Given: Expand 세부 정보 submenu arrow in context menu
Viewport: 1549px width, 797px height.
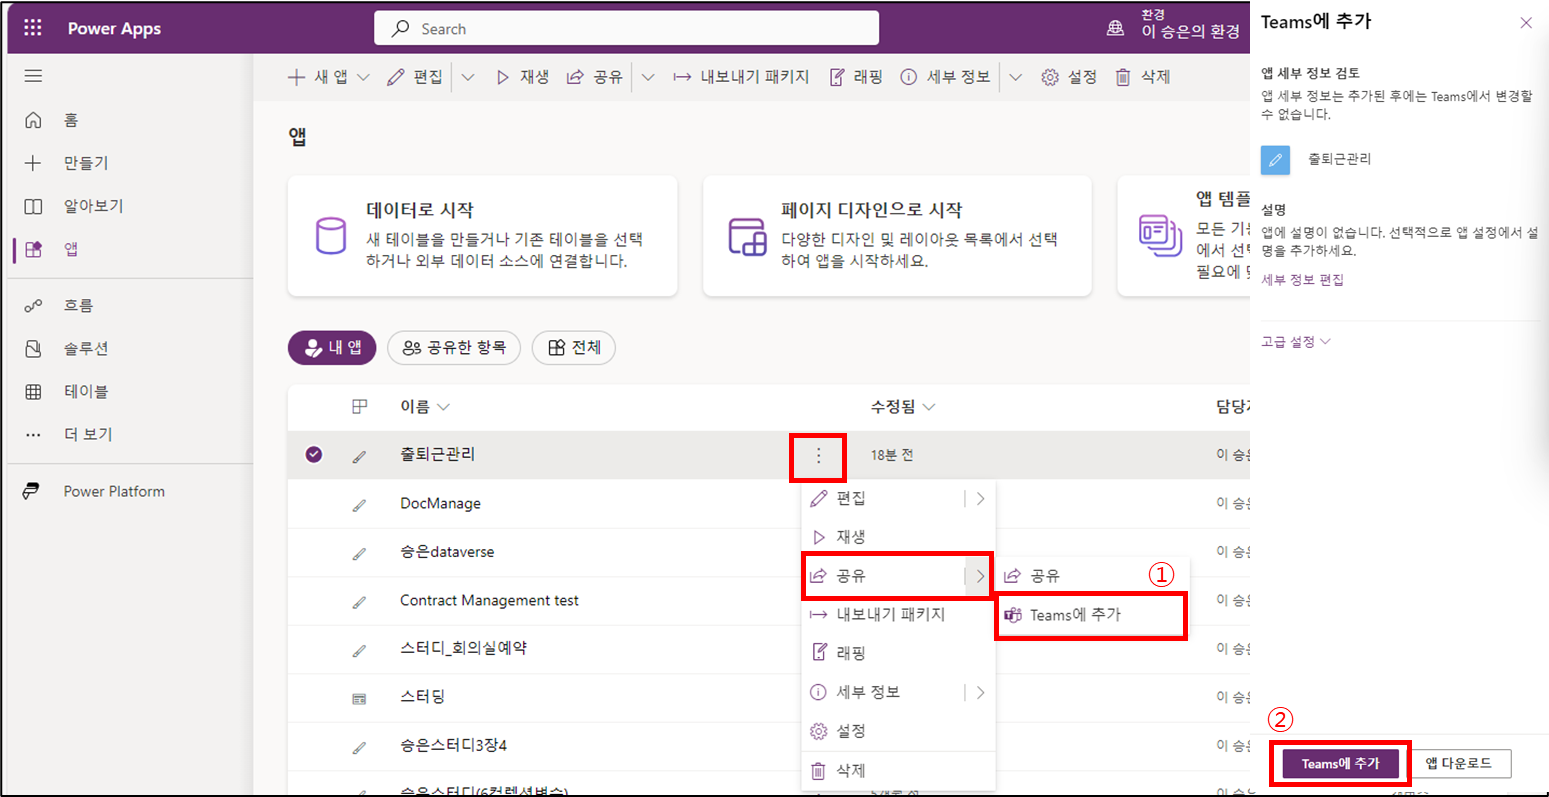Looking at the screenshot, I should tap(980, 692).
